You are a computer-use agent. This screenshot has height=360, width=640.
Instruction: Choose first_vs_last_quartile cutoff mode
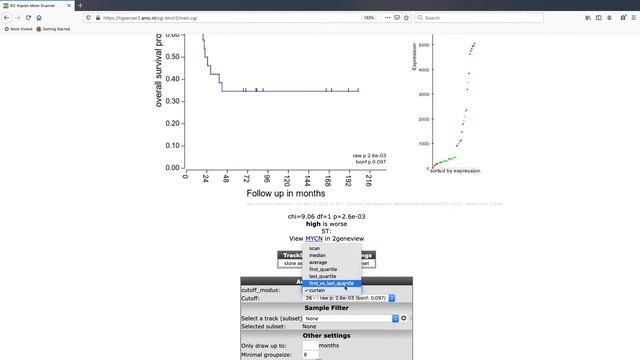[331, 283]
